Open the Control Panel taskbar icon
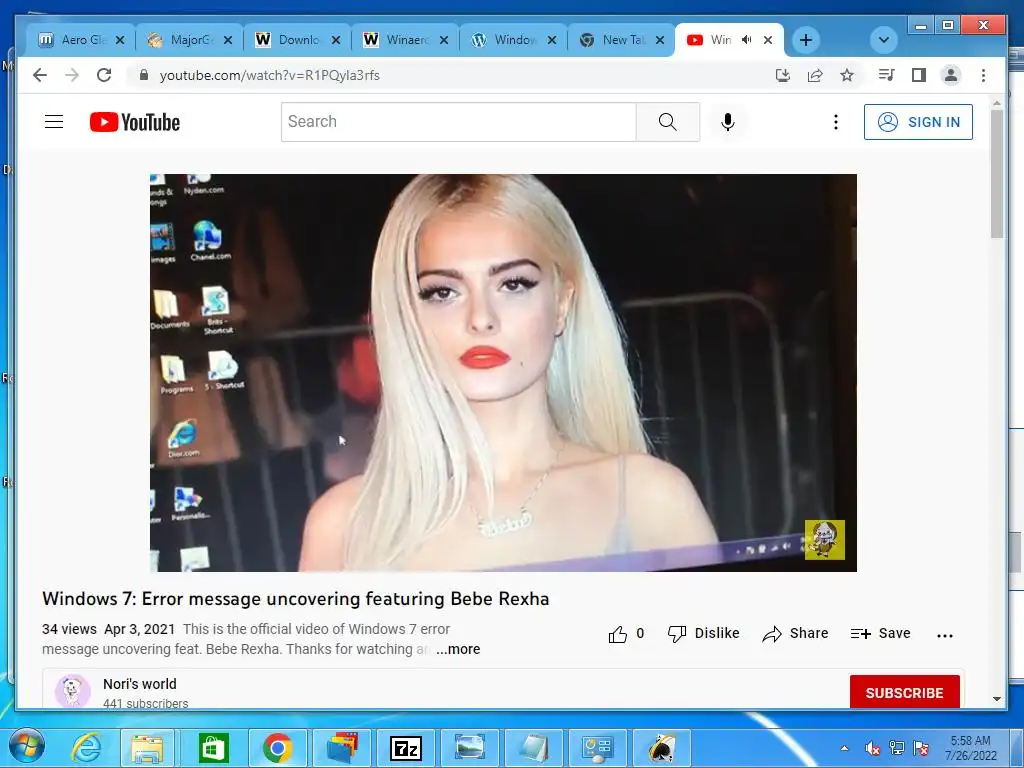Viewport: 1024px width, 768px height. (x=598, y=748)
